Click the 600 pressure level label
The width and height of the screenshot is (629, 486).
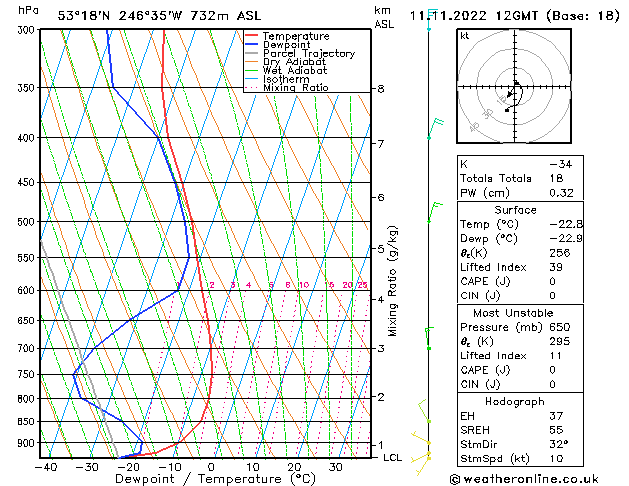click(28, 290)
